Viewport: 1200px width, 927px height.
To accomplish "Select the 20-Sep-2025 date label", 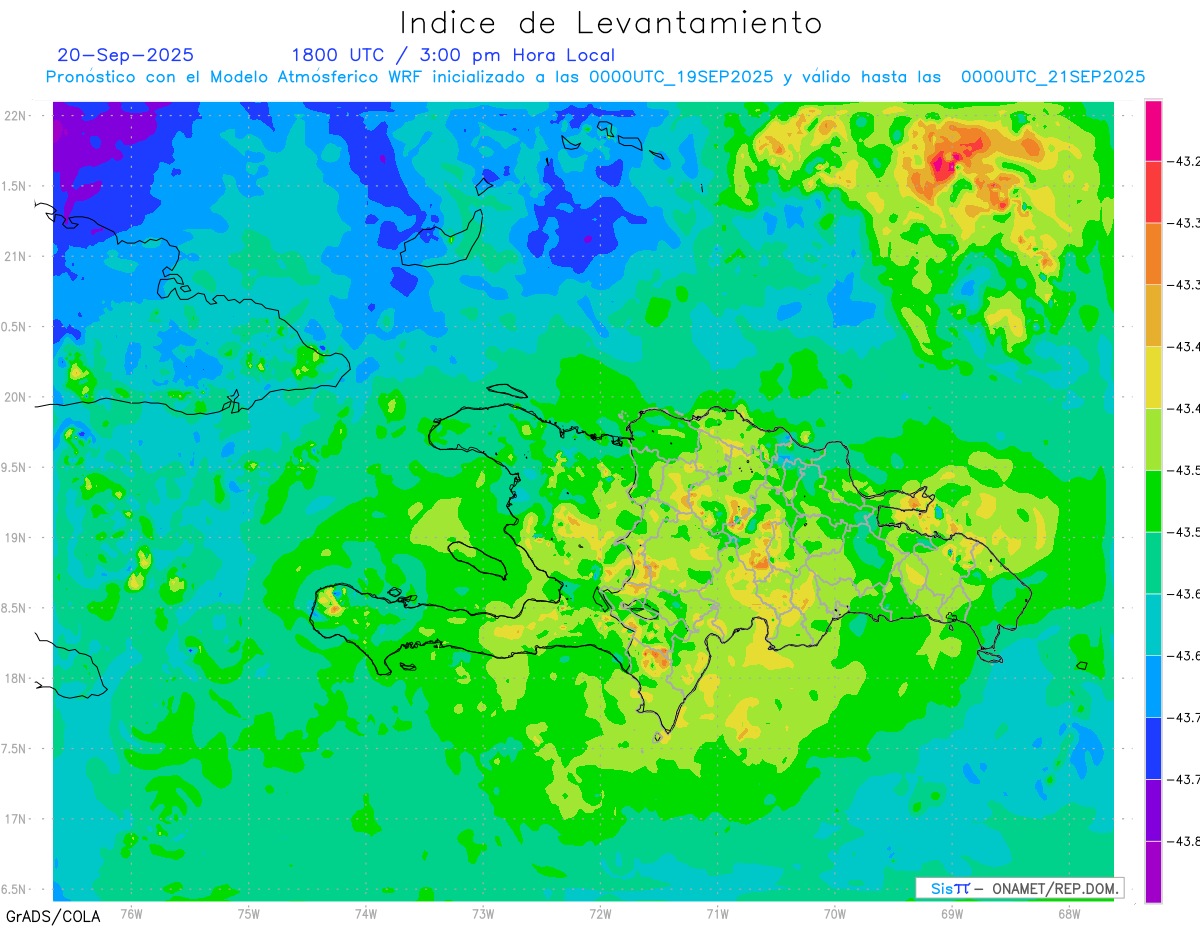I will [126, 55].
